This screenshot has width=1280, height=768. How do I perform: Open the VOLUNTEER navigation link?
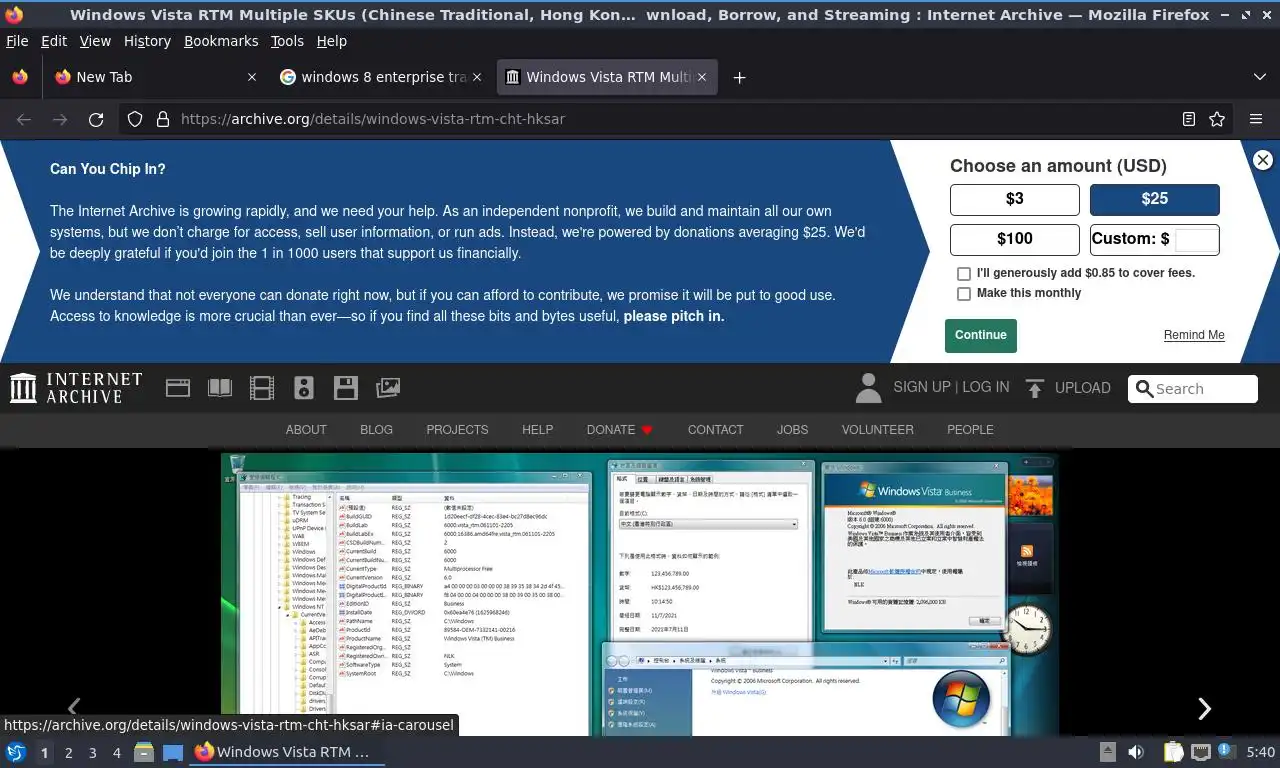click(x=877, y=429)
